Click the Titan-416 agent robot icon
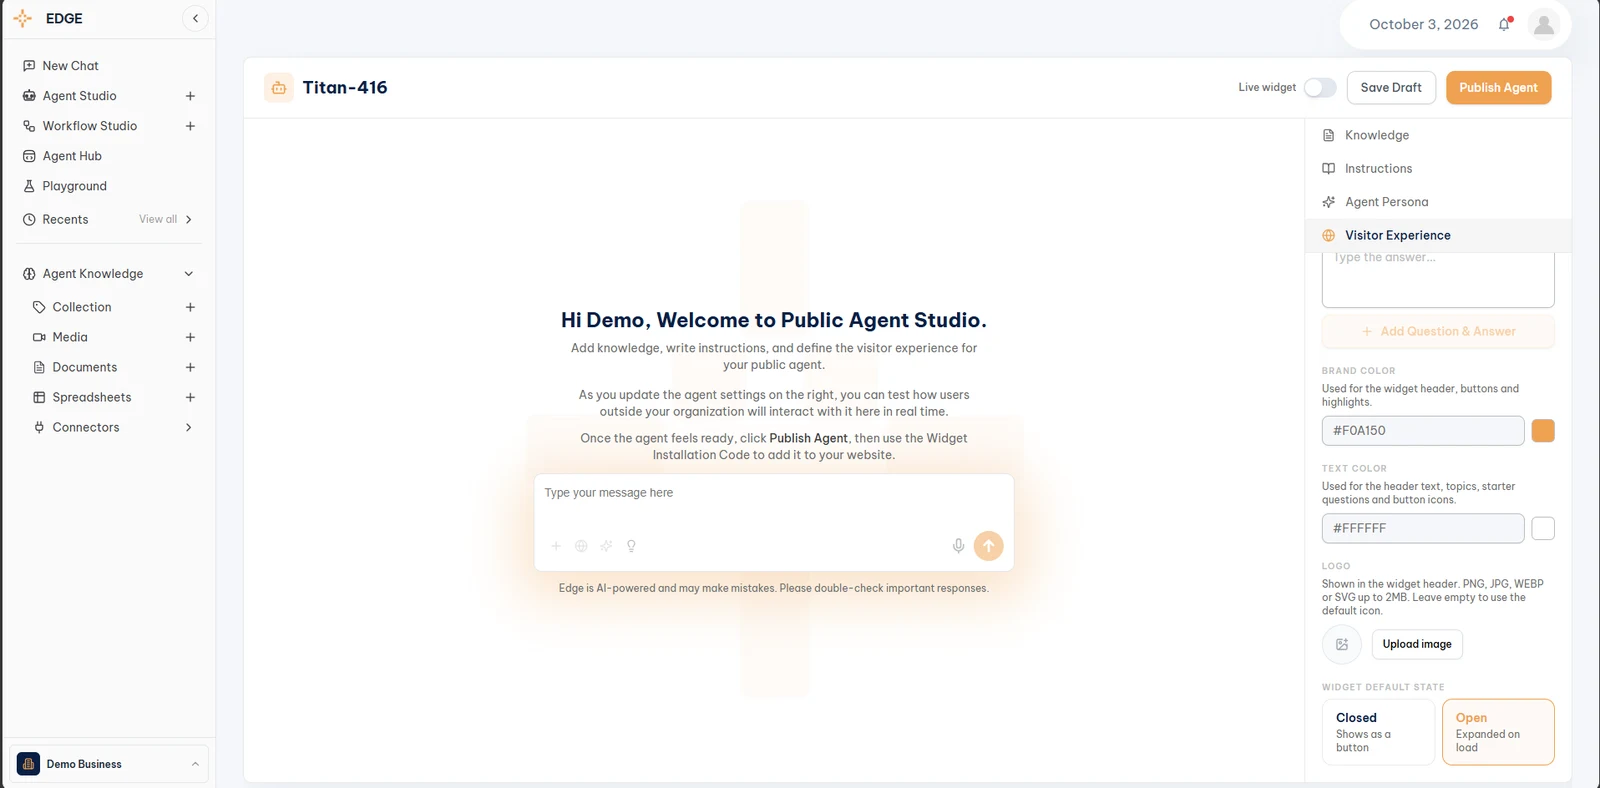Viewport: 1600px width, 788px height. [x=279, y=88]
